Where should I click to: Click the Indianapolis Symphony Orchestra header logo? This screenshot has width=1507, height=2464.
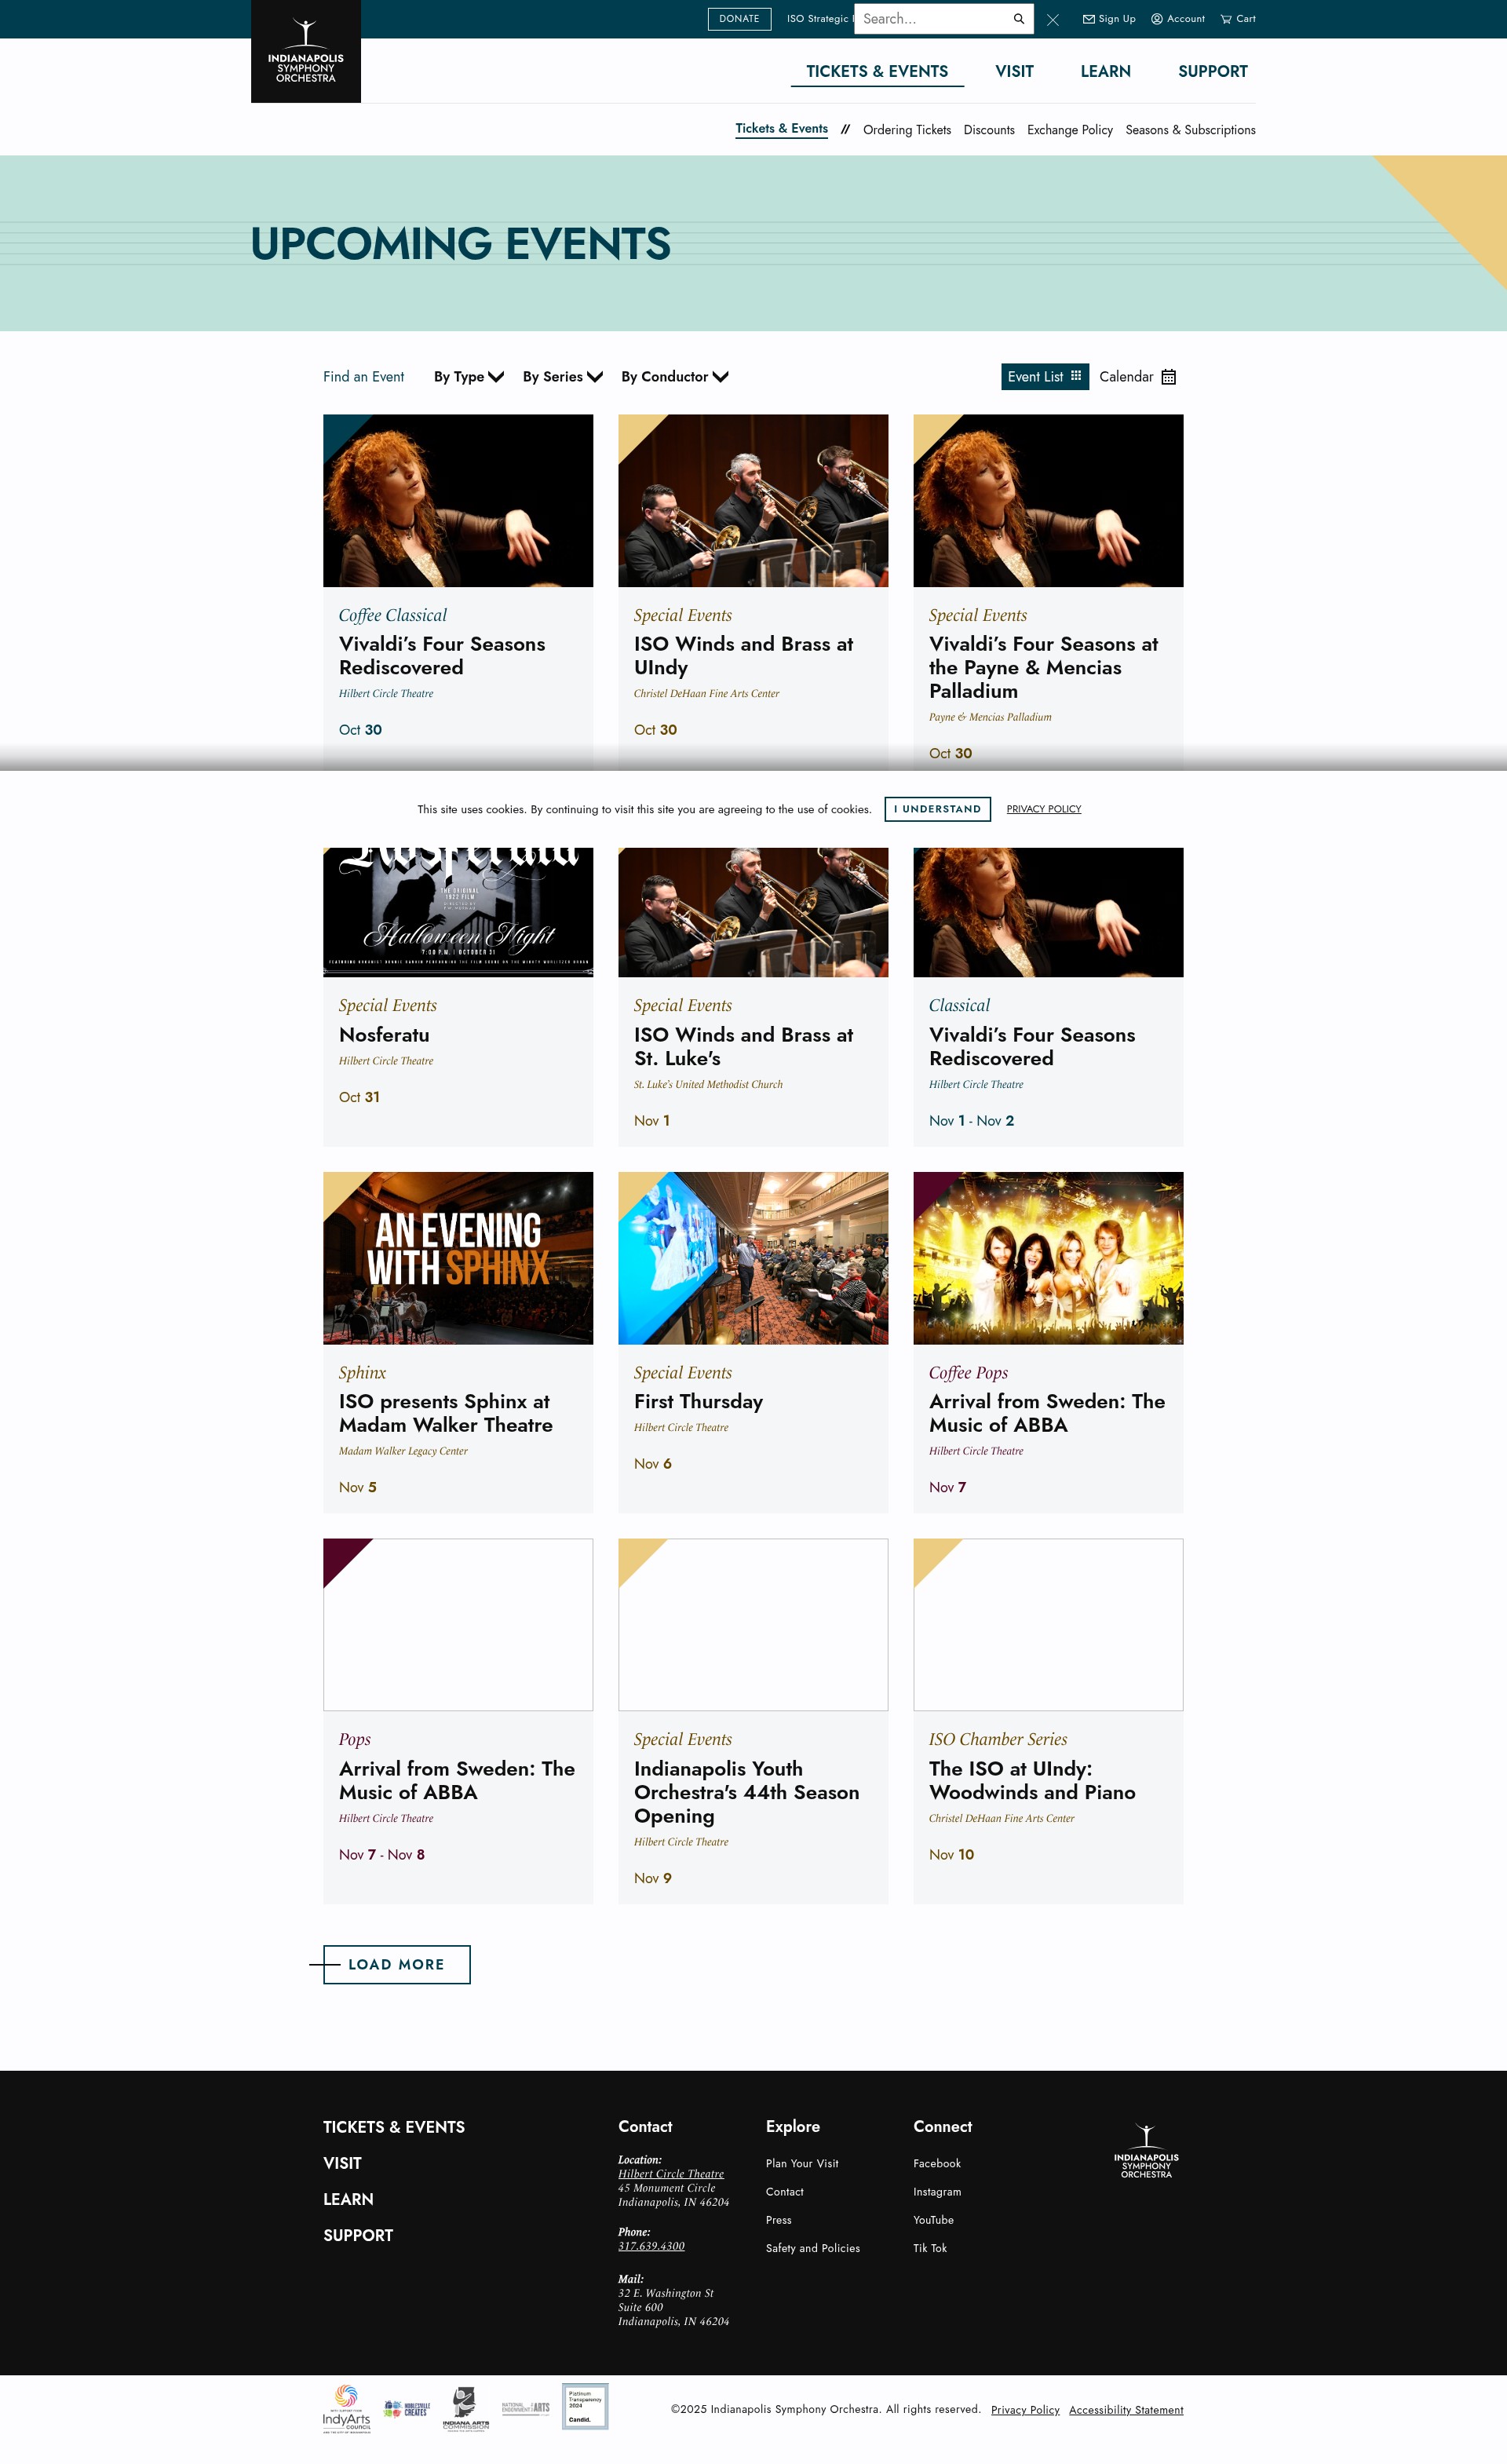(306, 51)
